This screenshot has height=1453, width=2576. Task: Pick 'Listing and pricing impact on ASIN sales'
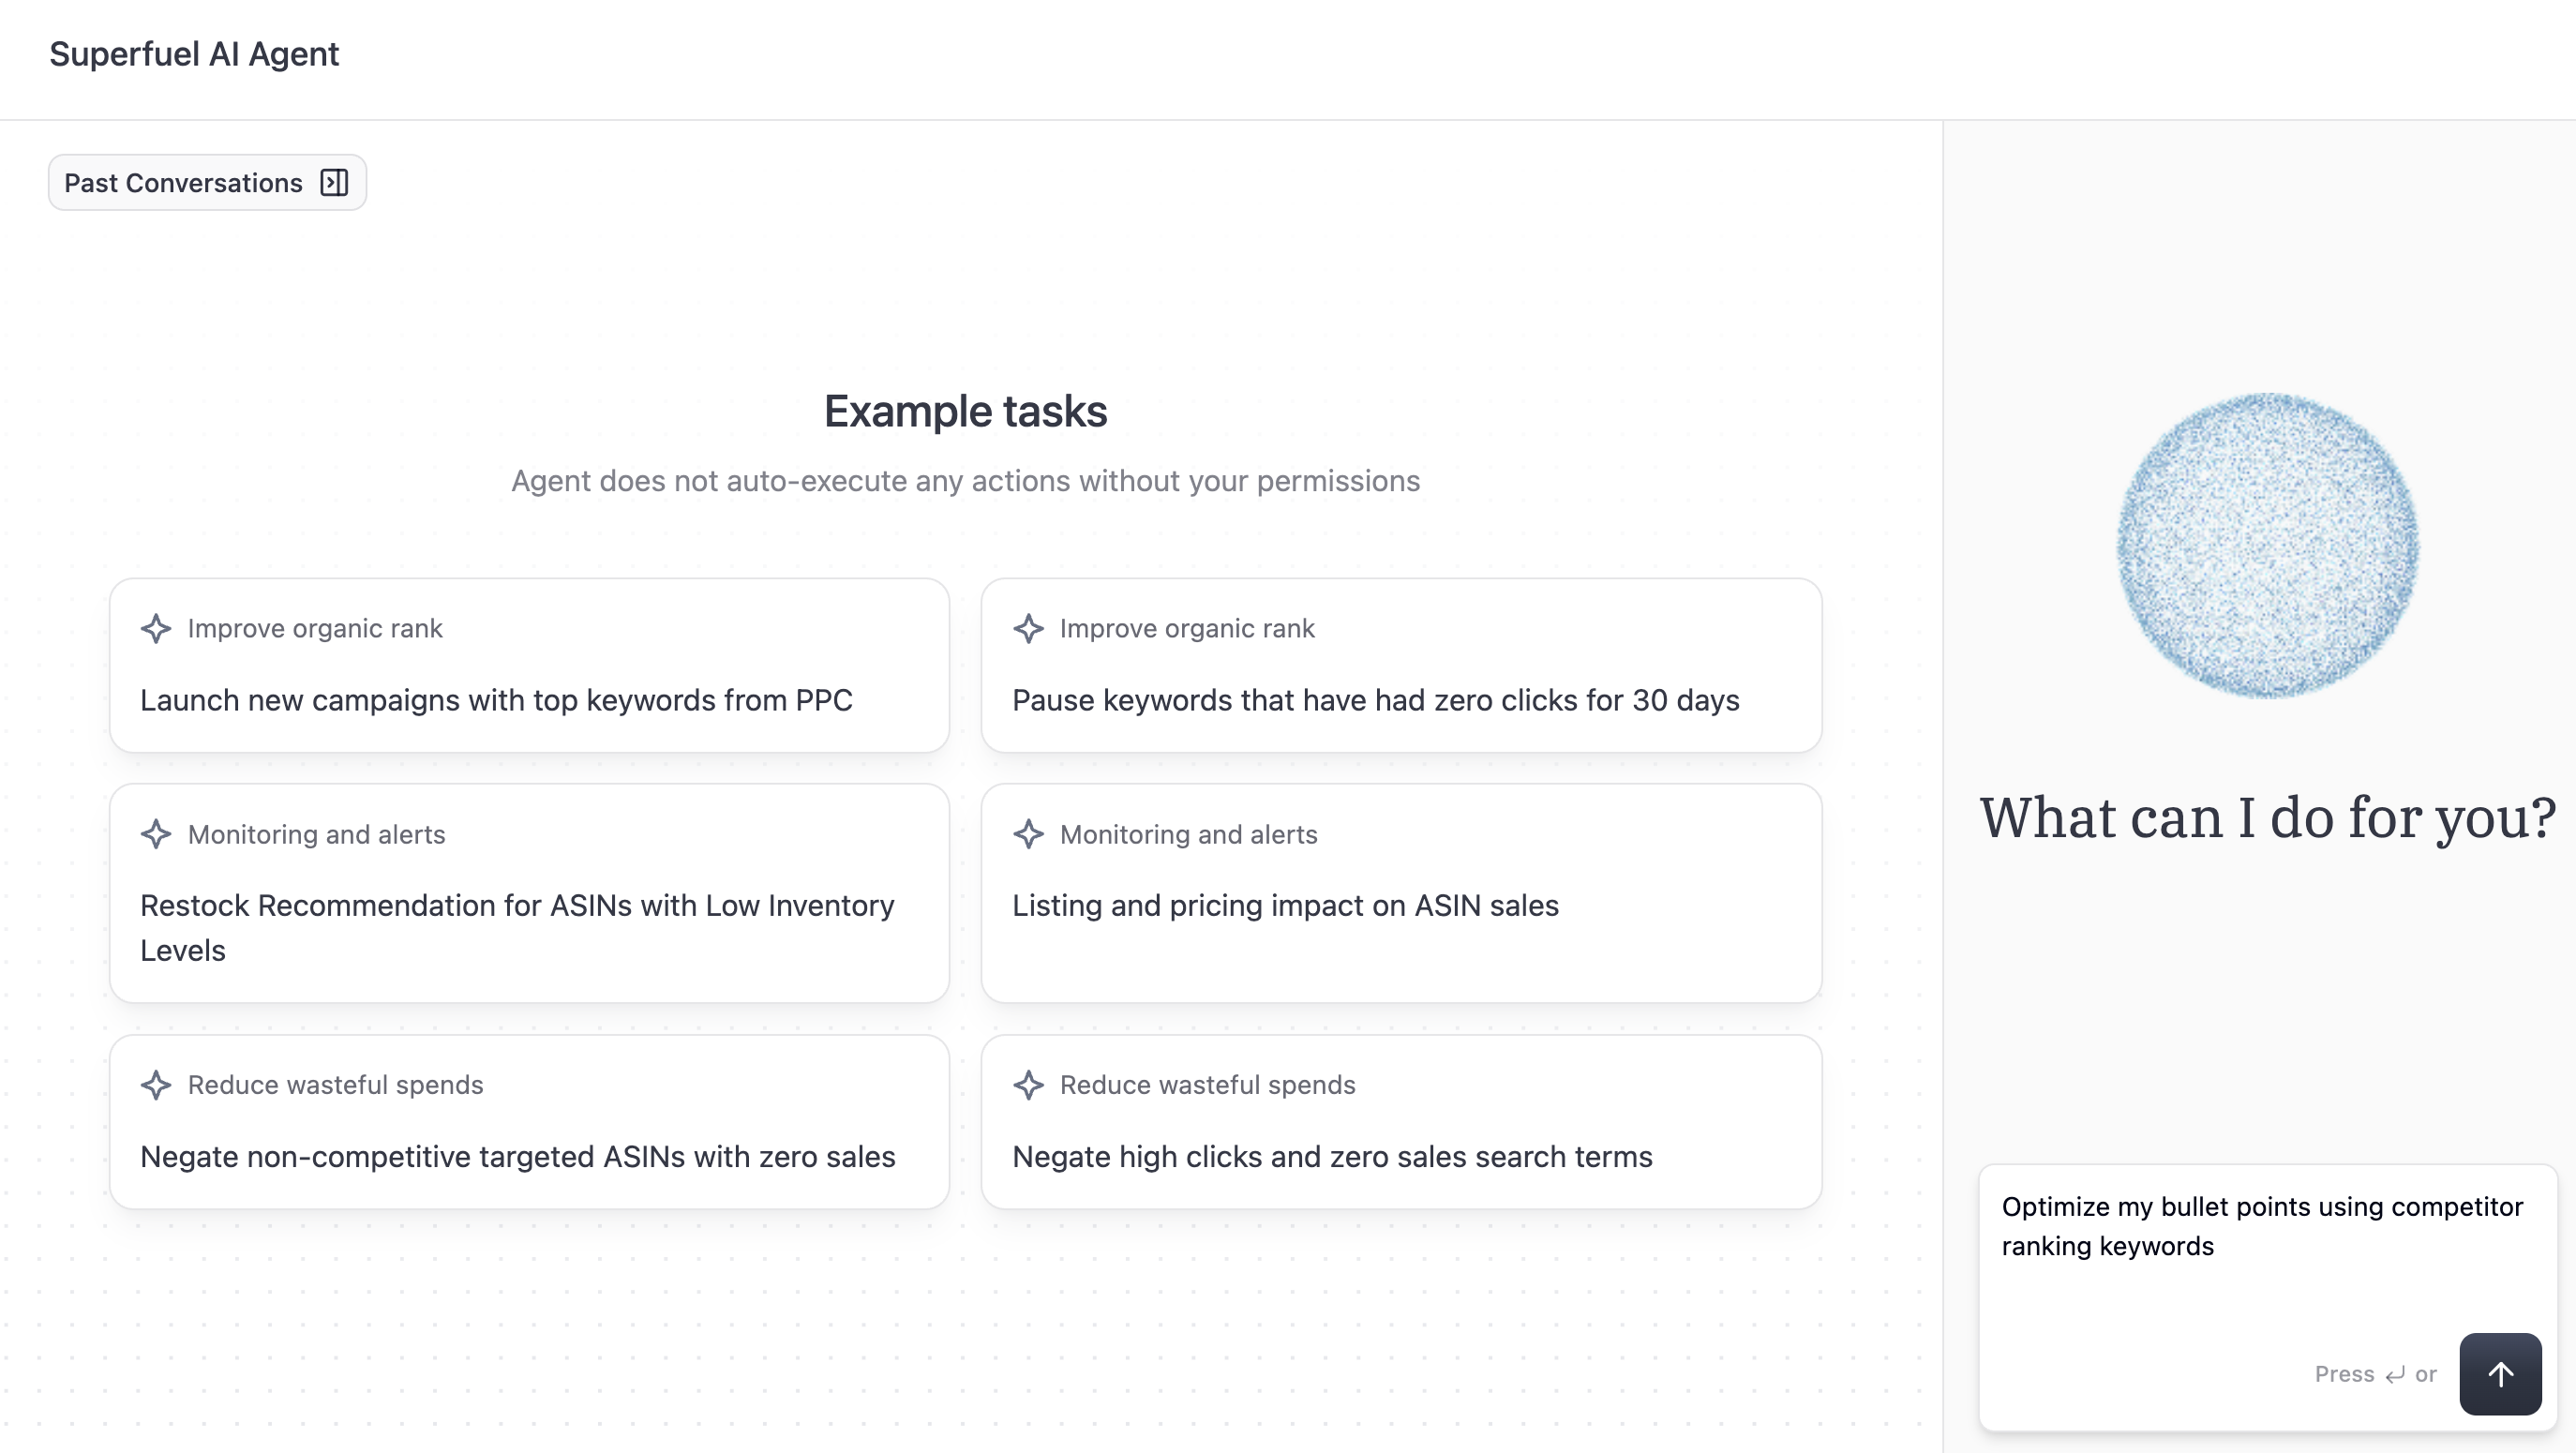click(x=1285, y=905)
